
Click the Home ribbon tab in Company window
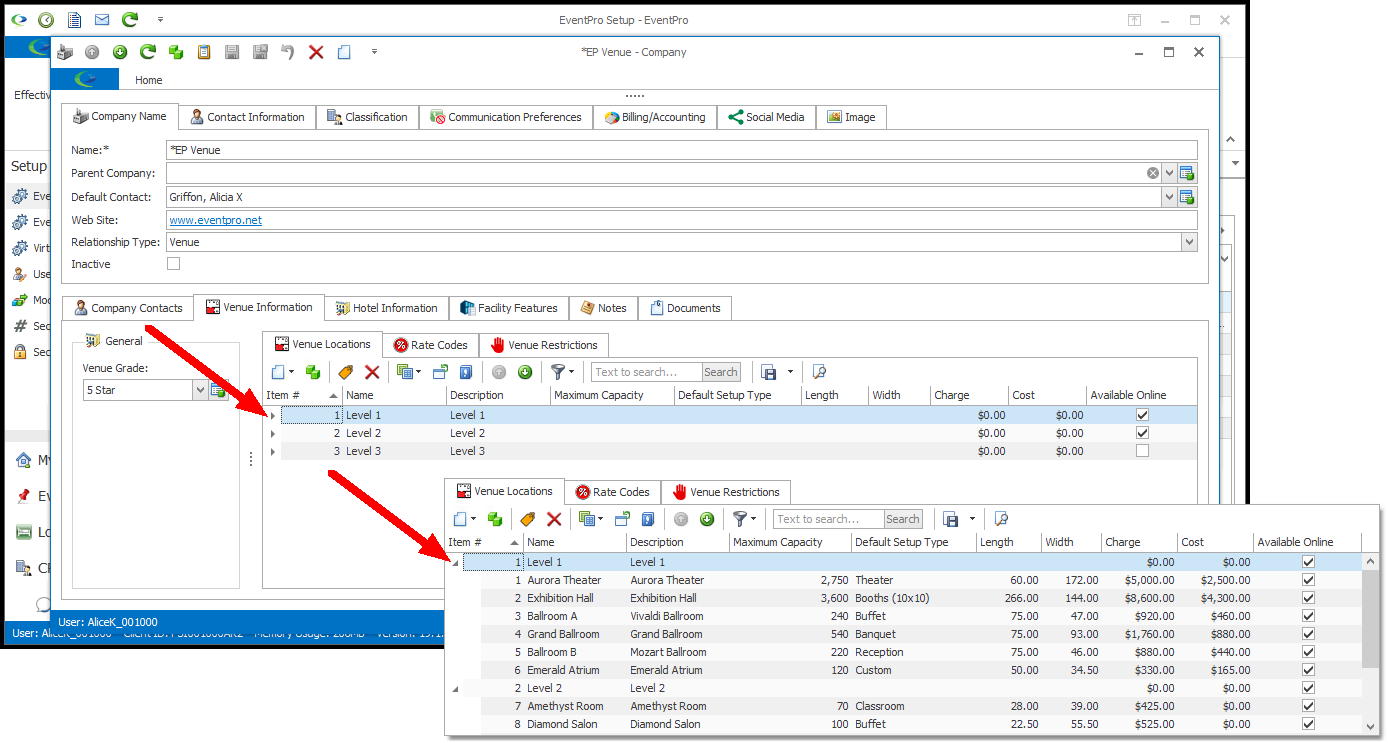149,80
